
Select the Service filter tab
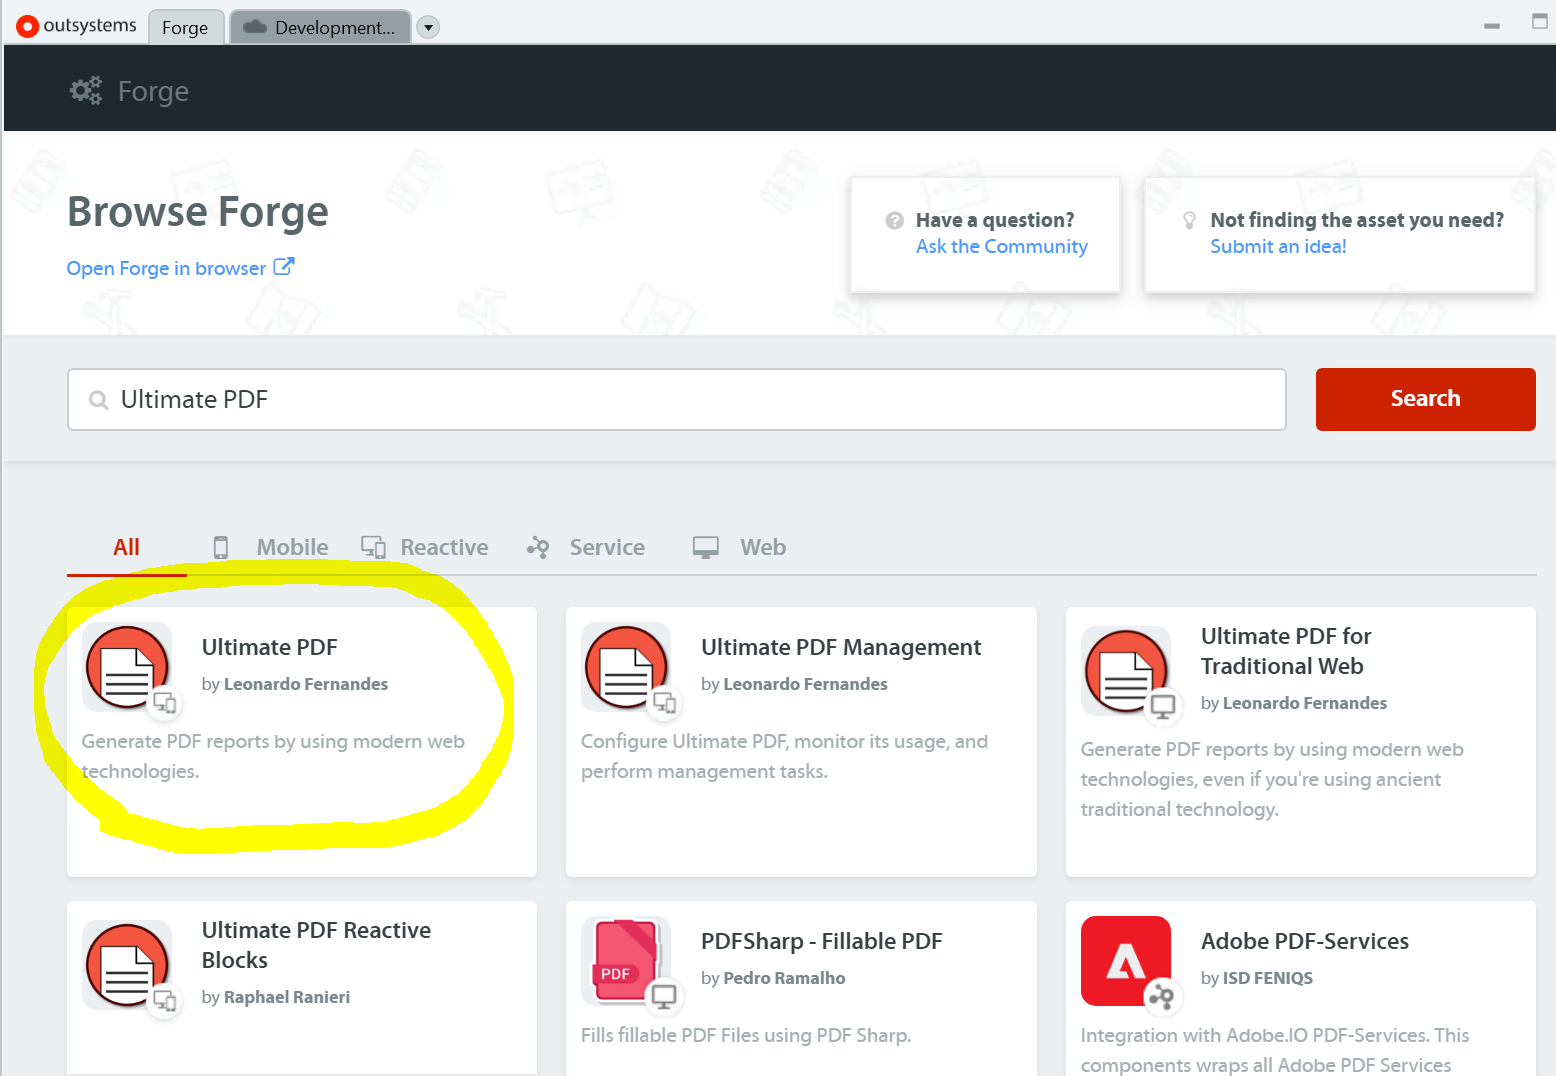click(x=586, y=547)
